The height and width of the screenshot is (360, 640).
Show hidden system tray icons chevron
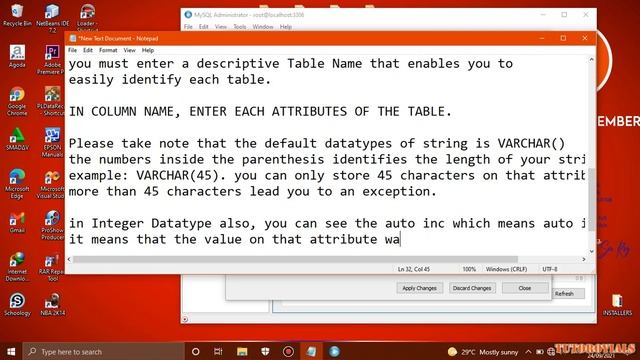point(528,351)
